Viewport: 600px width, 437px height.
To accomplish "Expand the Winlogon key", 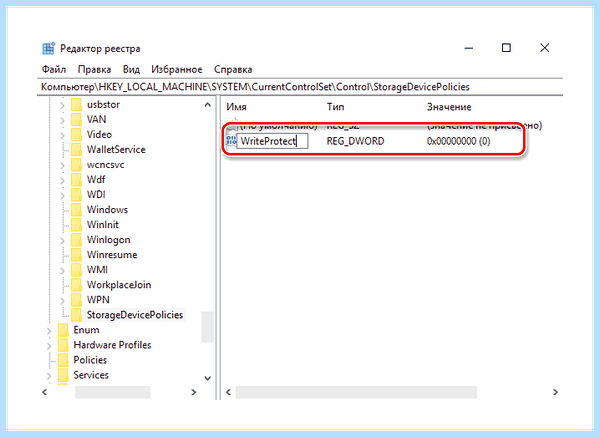I will pyautogui.click(x=62, y=240).
